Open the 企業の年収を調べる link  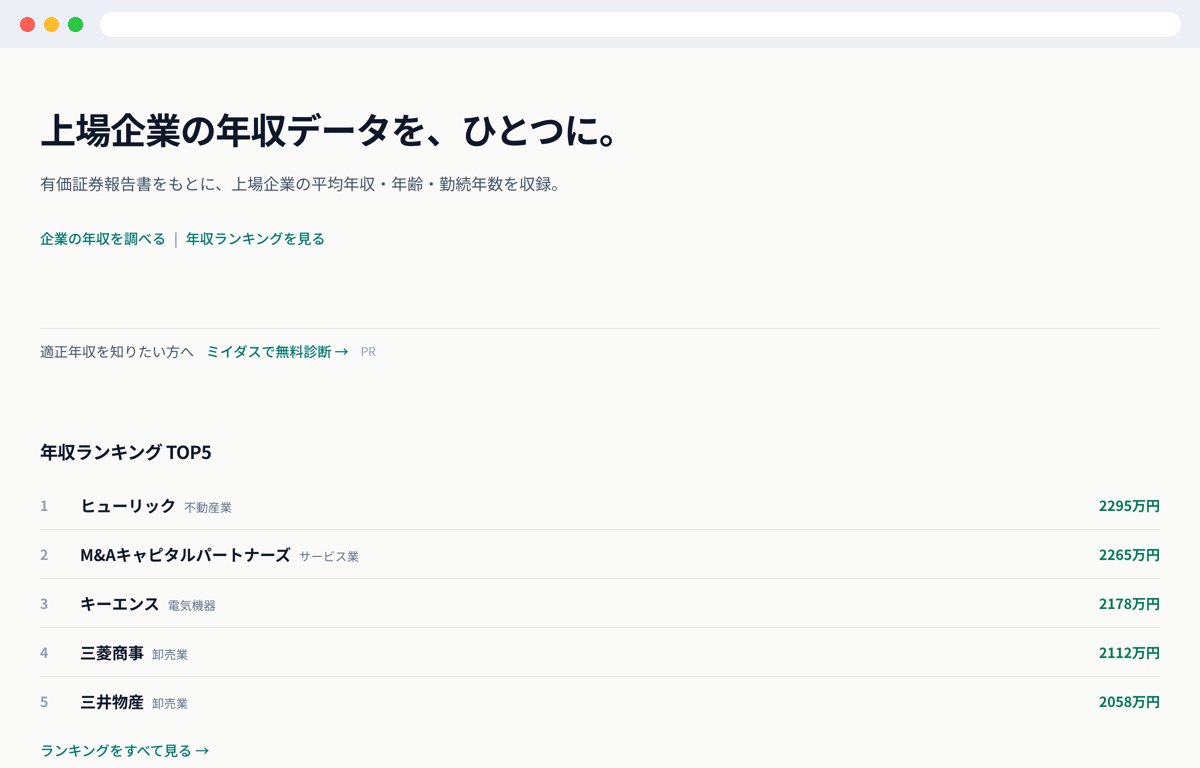click(x=103, y=239)
